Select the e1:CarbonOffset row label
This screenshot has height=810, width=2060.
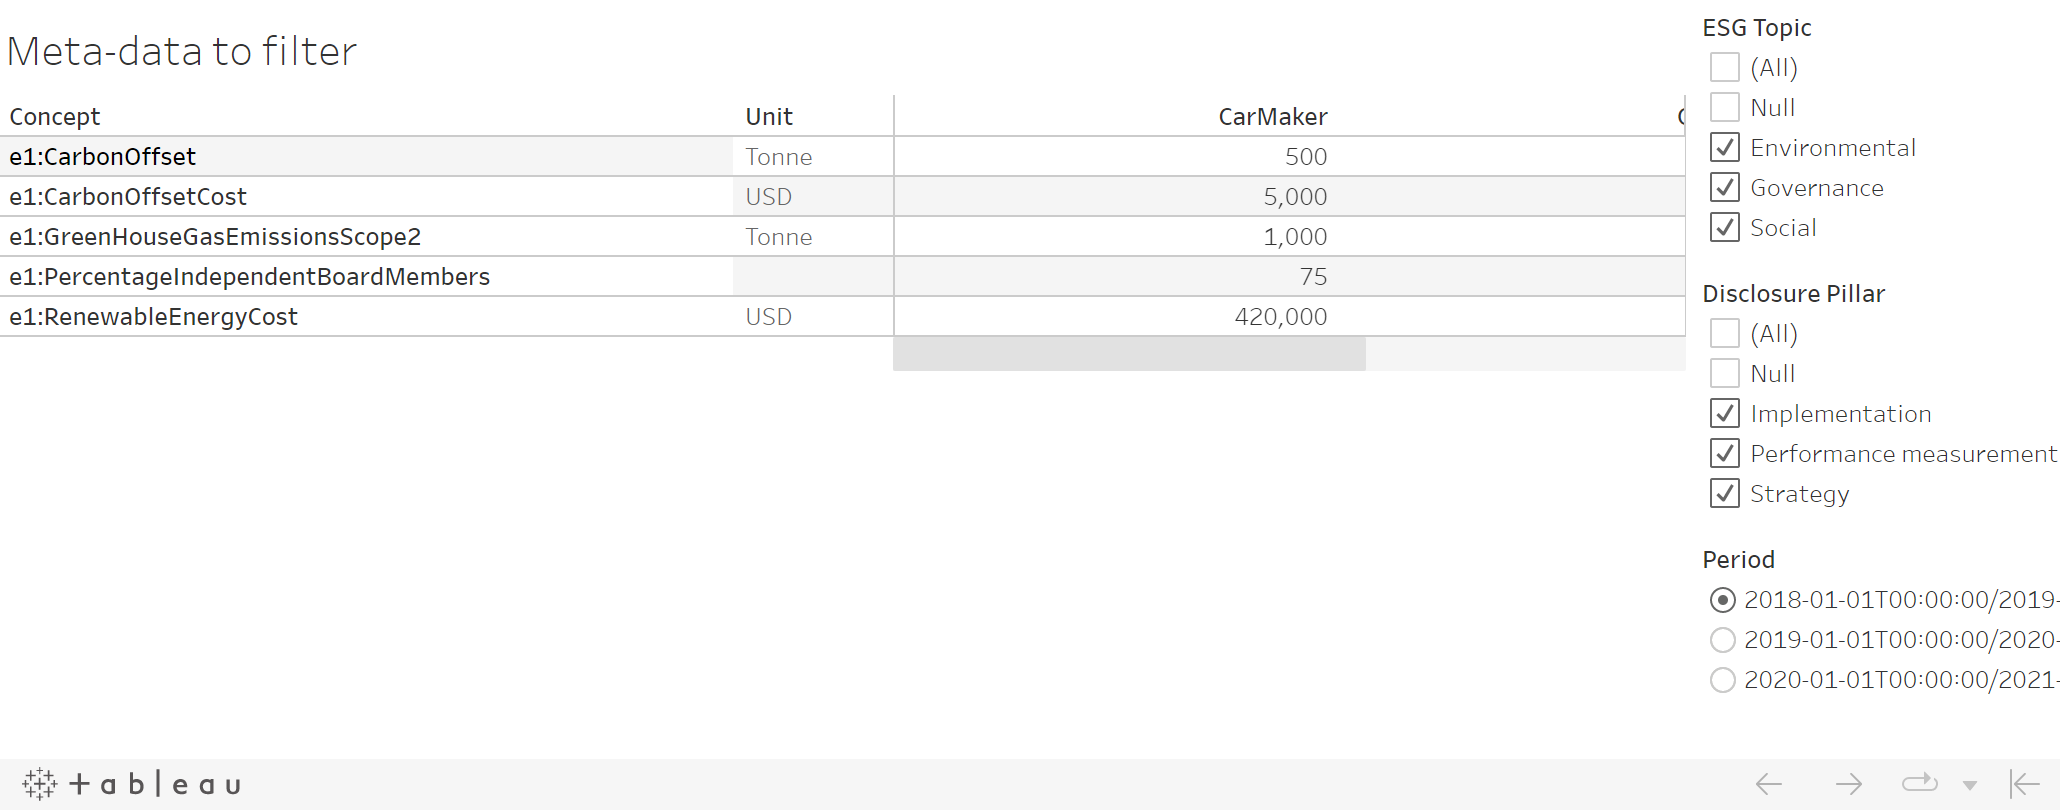[103, 157]
